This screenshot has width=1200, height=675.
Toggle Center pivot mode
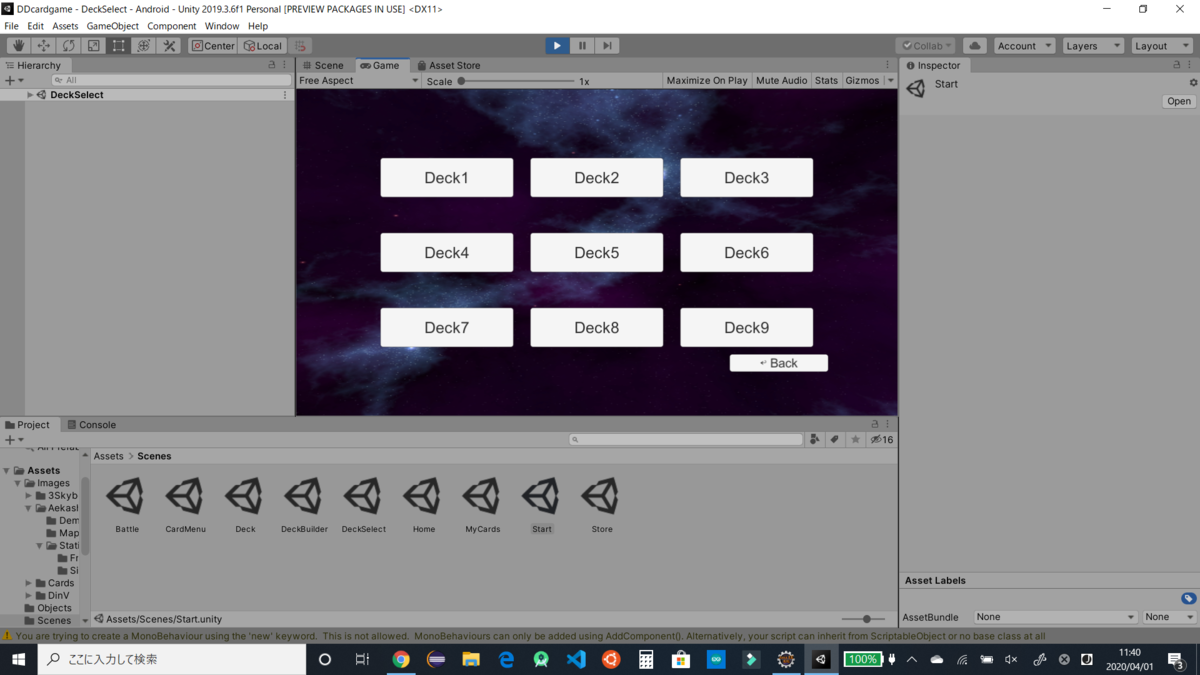pos(213,46)
